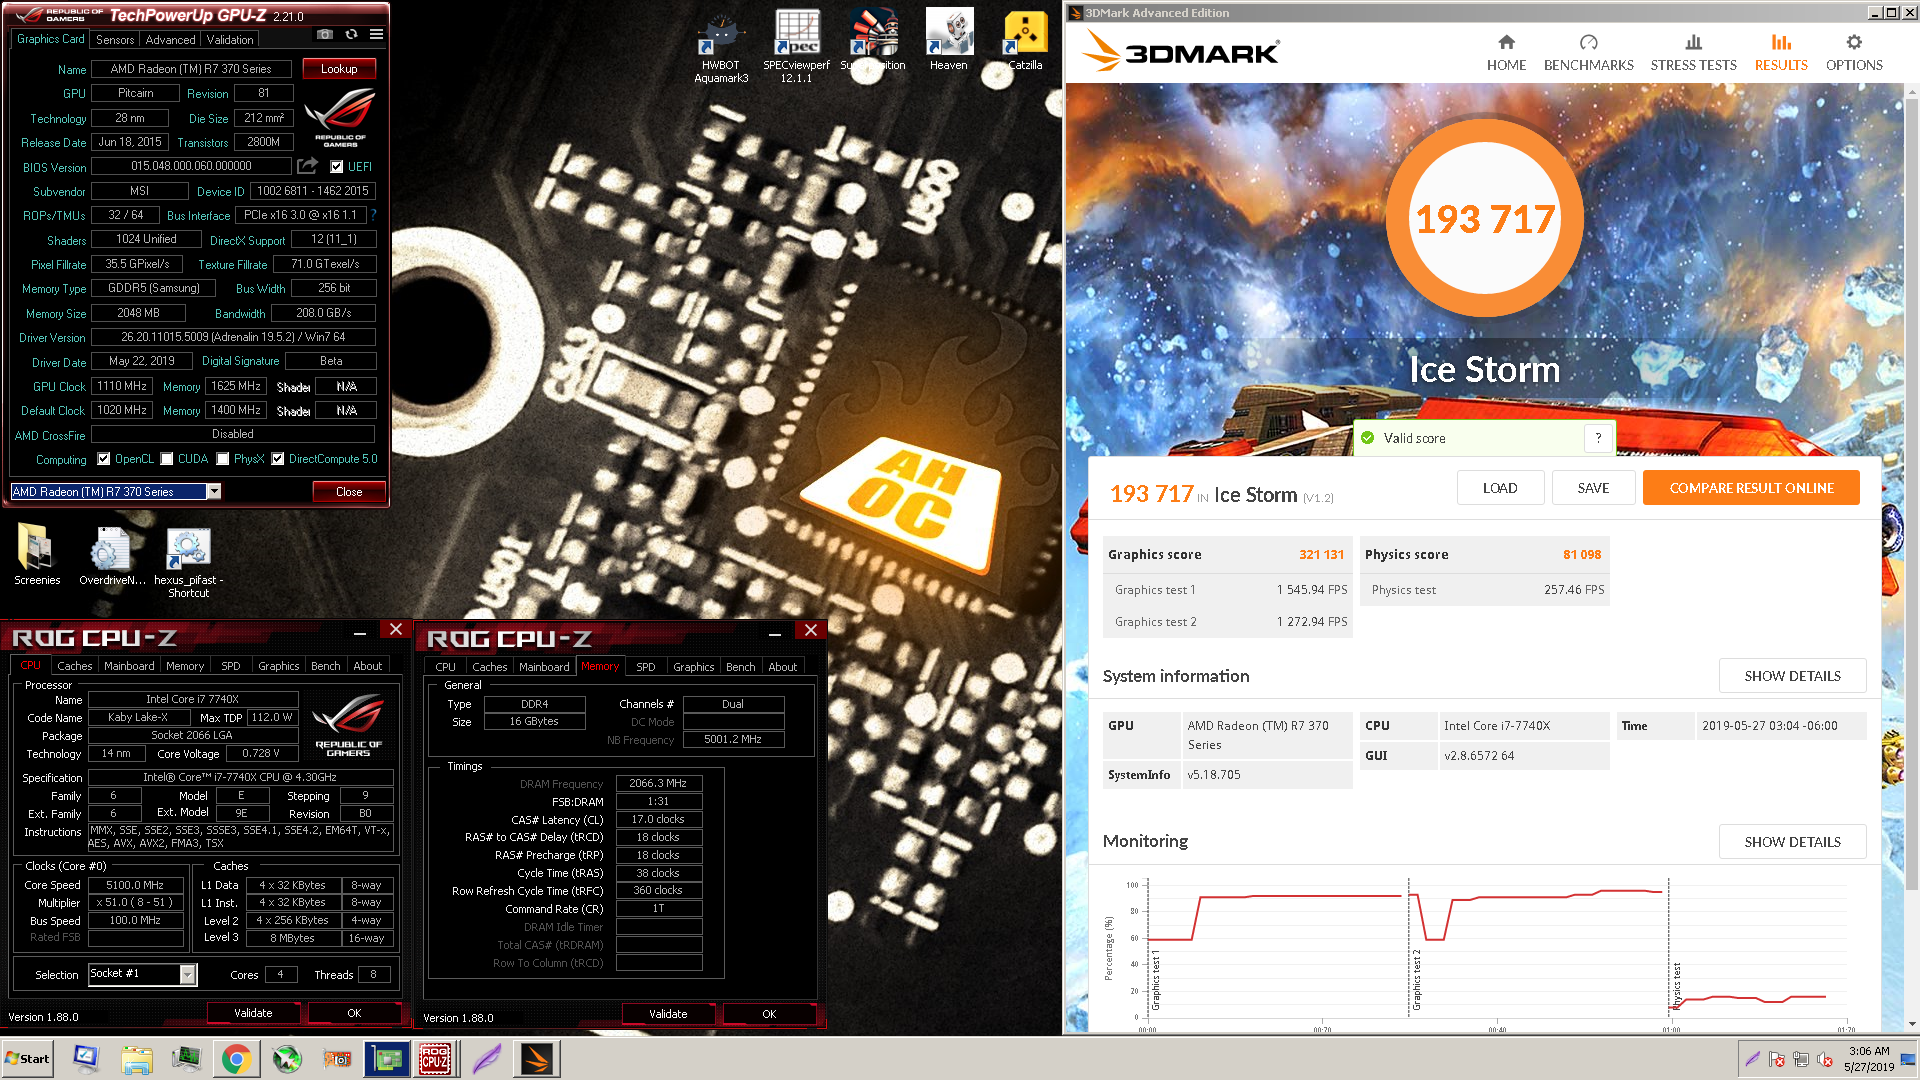Open the Screenies folder on desktop
Screen dimensions: 1920x1080
point(37,555)
